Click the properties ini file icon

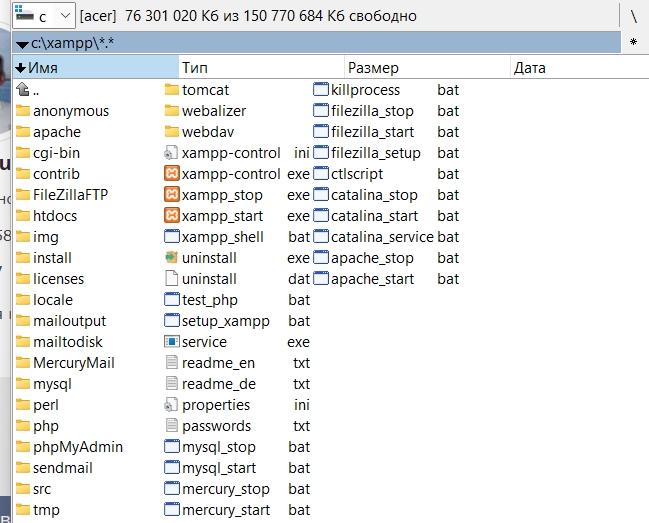tap(171, 405)
